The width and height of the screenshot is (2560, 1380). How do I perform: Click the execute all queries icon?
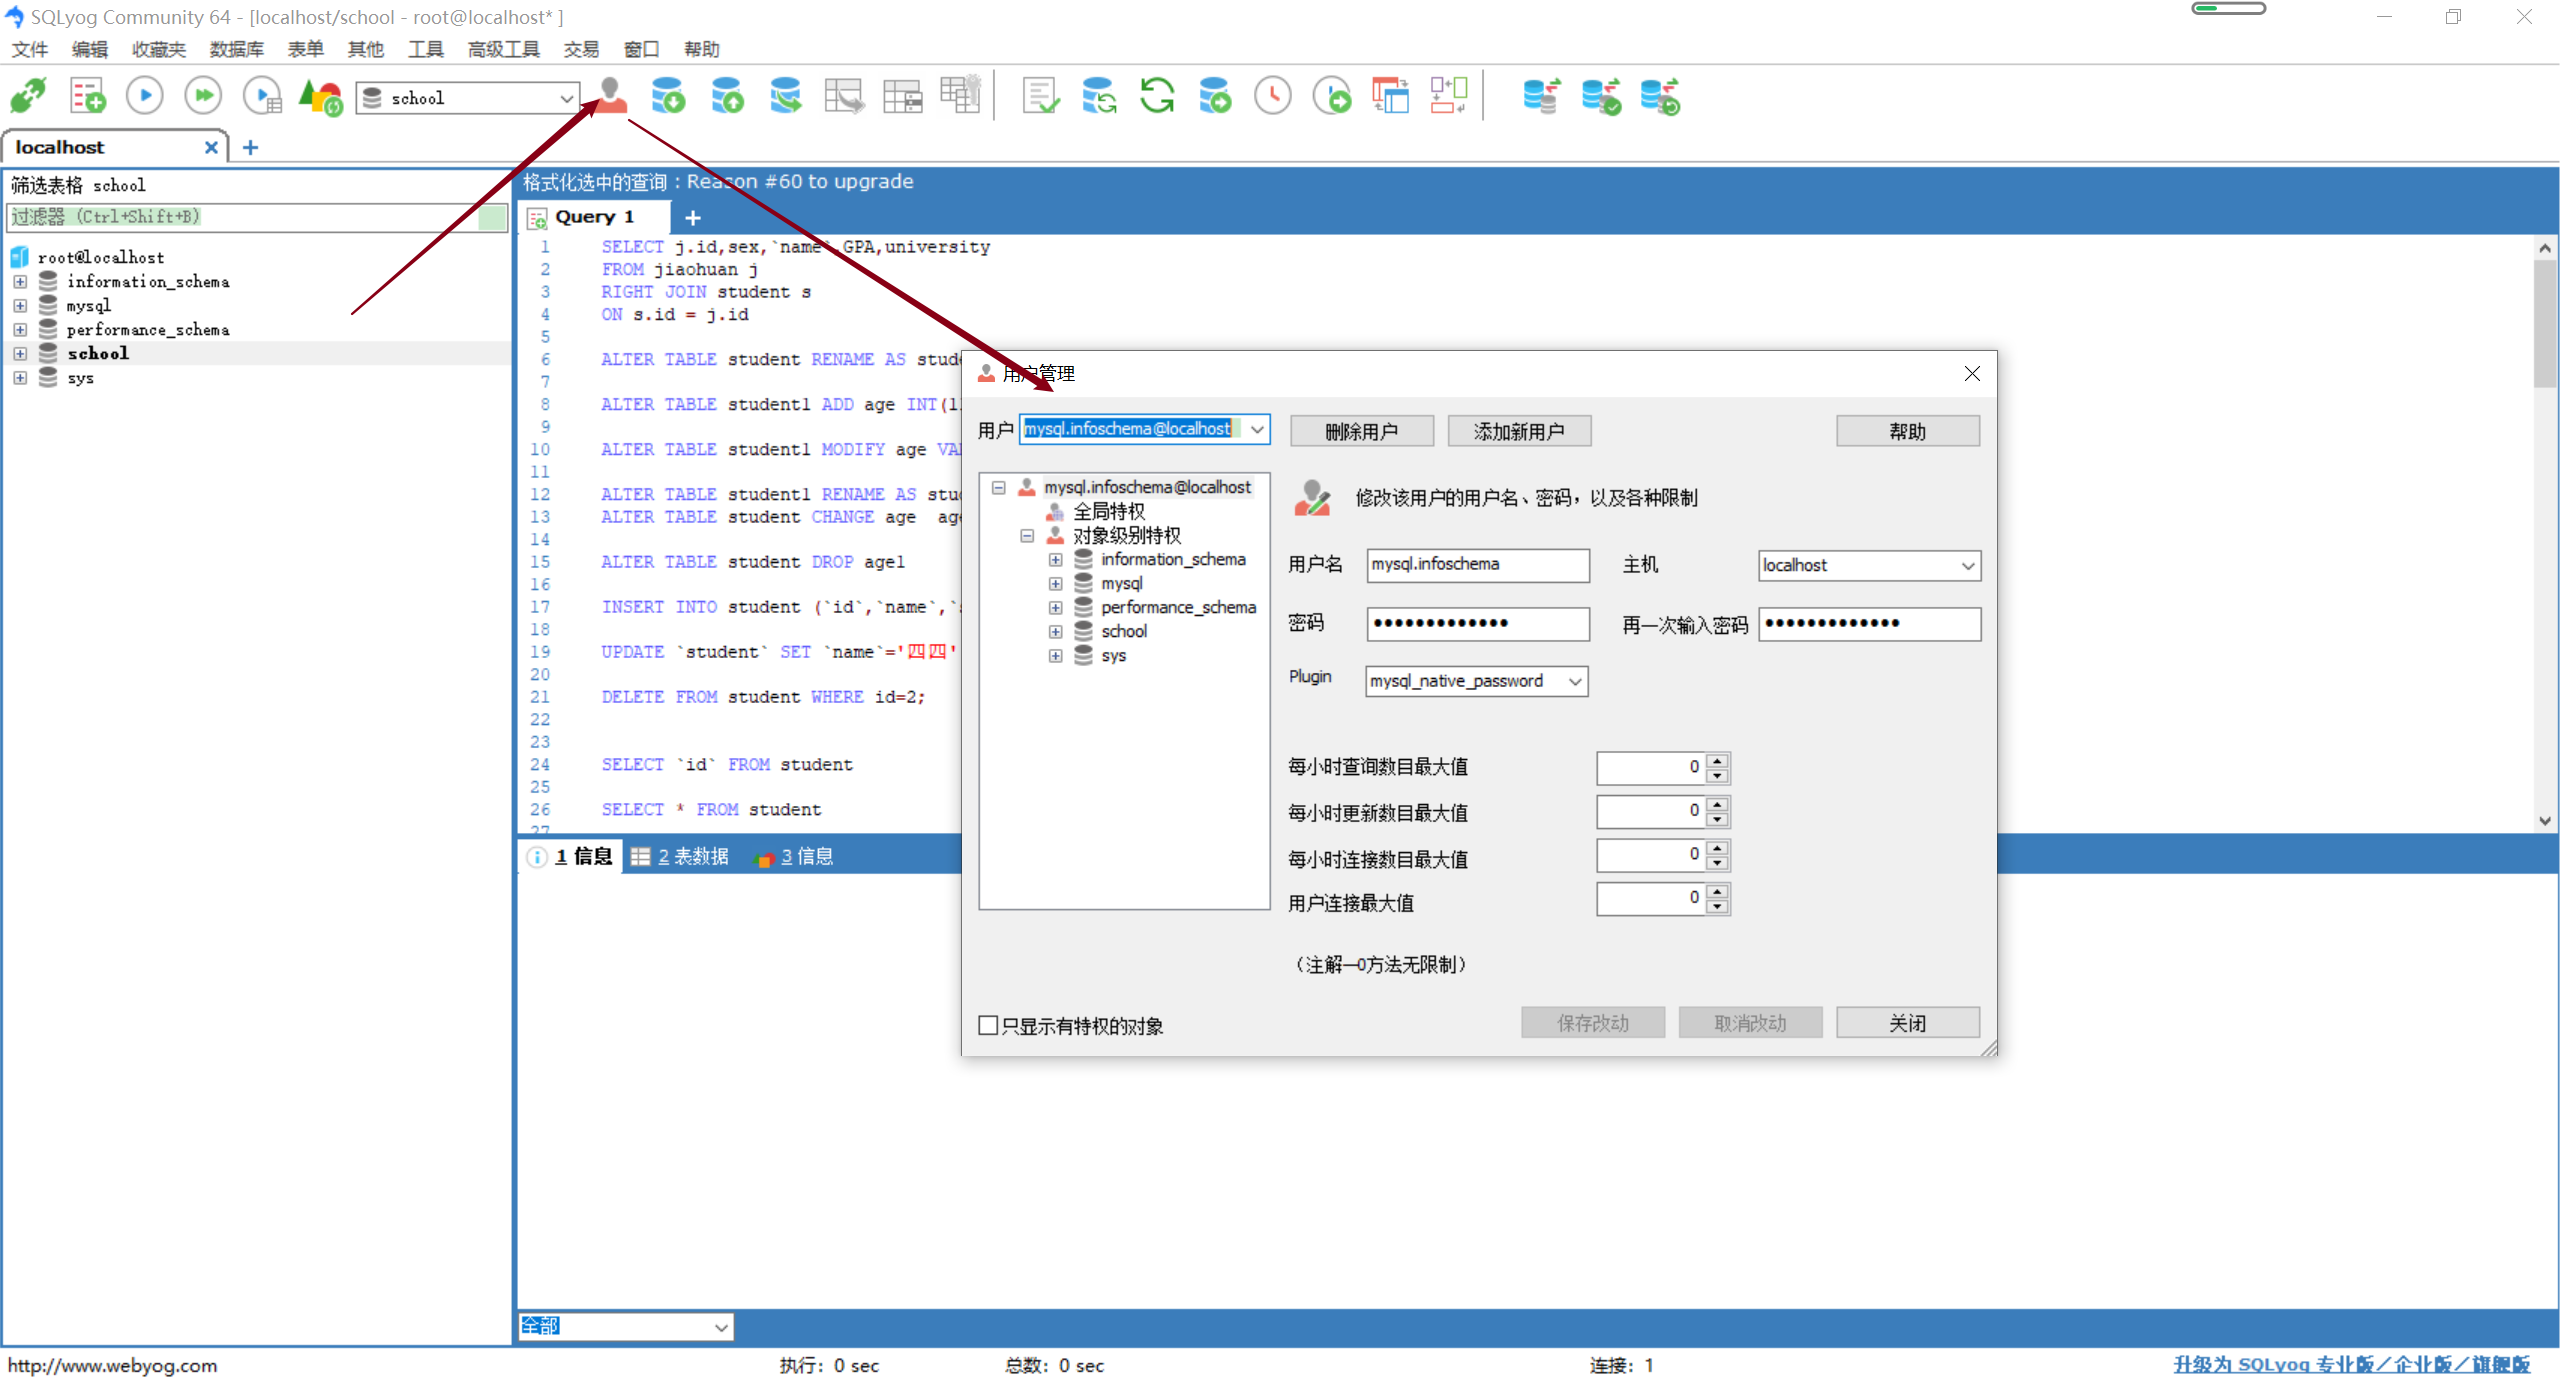pyautogui.click(x=204, y=97)
